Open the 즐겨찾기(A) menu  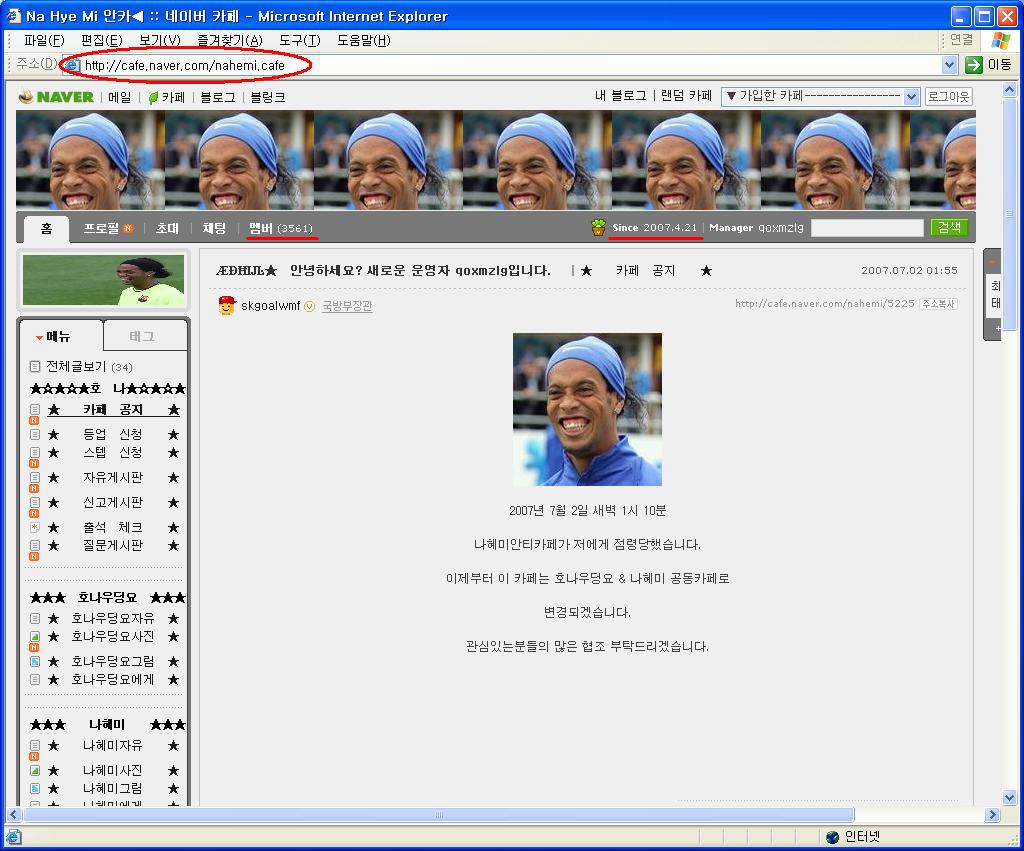click(230, 40)
